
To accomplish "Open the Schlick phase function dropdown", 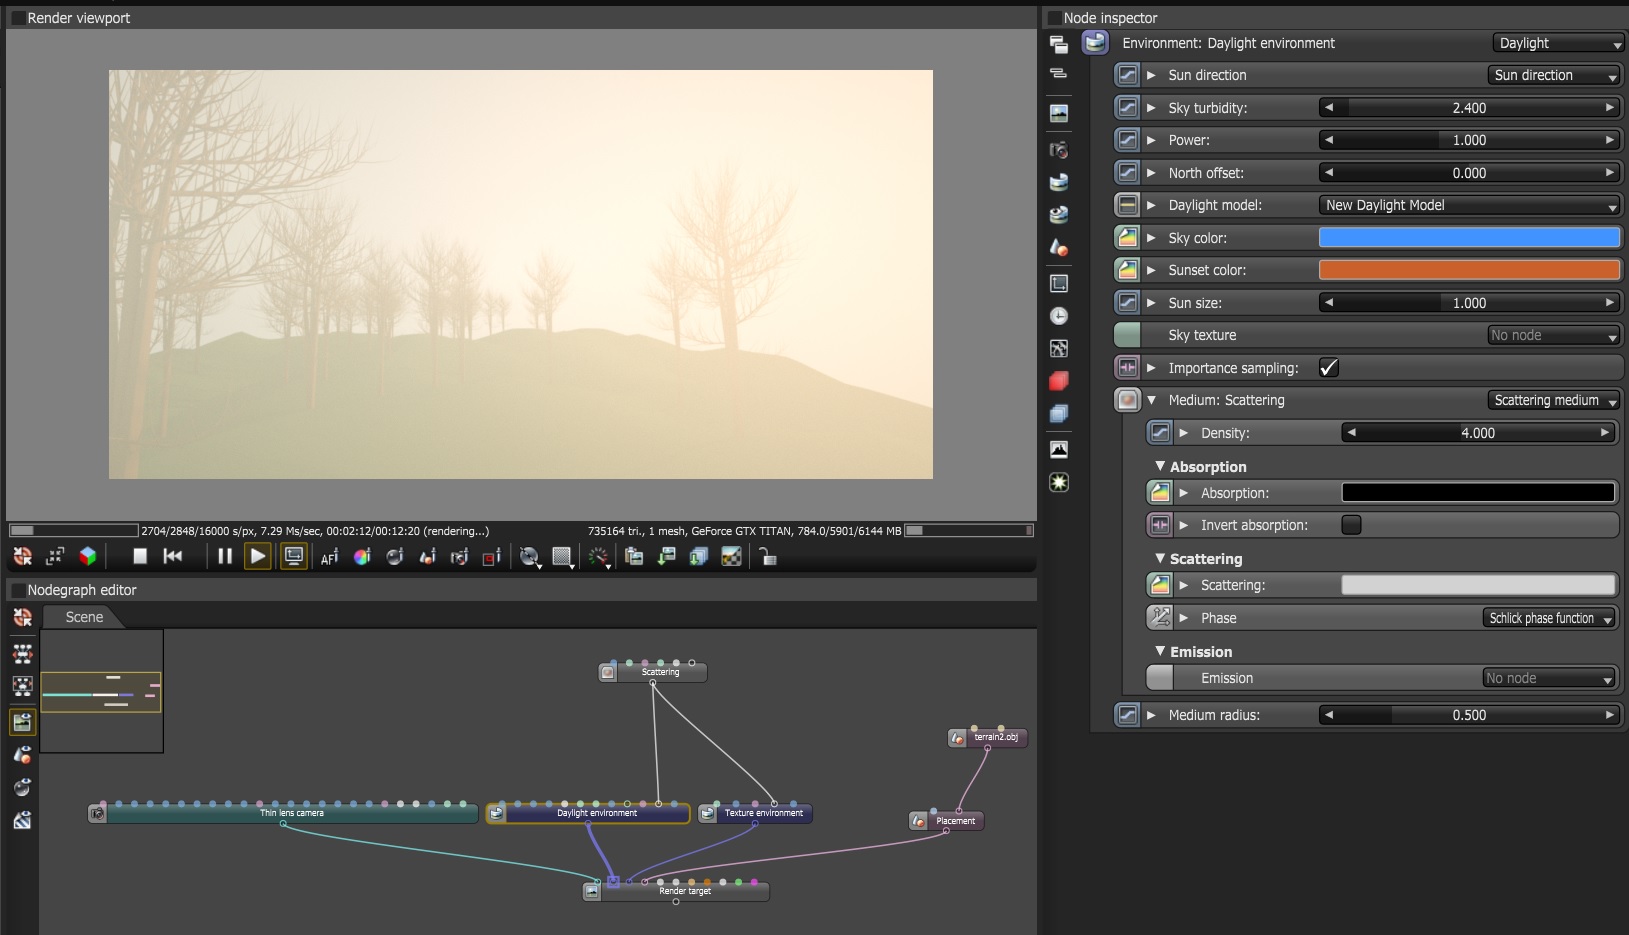I will (1549, 618).
